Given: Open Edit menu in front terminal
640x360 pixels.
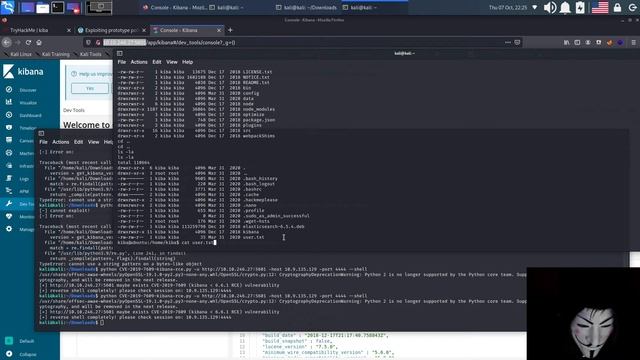Looking at the screenshot, I should (157, 62).
